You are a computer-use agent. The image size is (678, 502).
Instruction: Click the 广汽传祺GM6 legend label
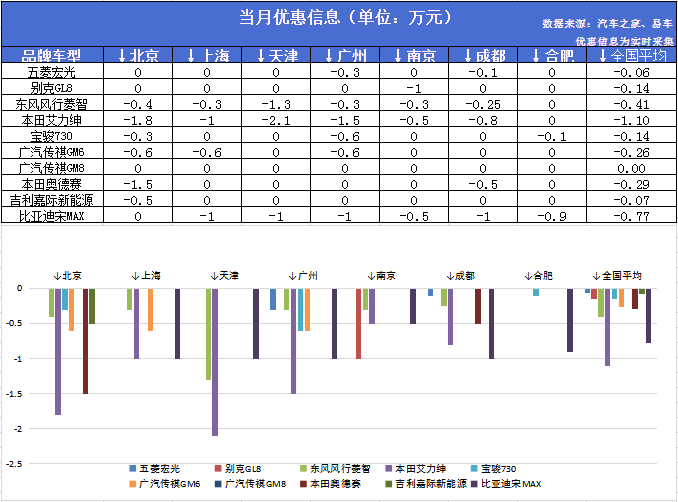(x=170, y=483)
